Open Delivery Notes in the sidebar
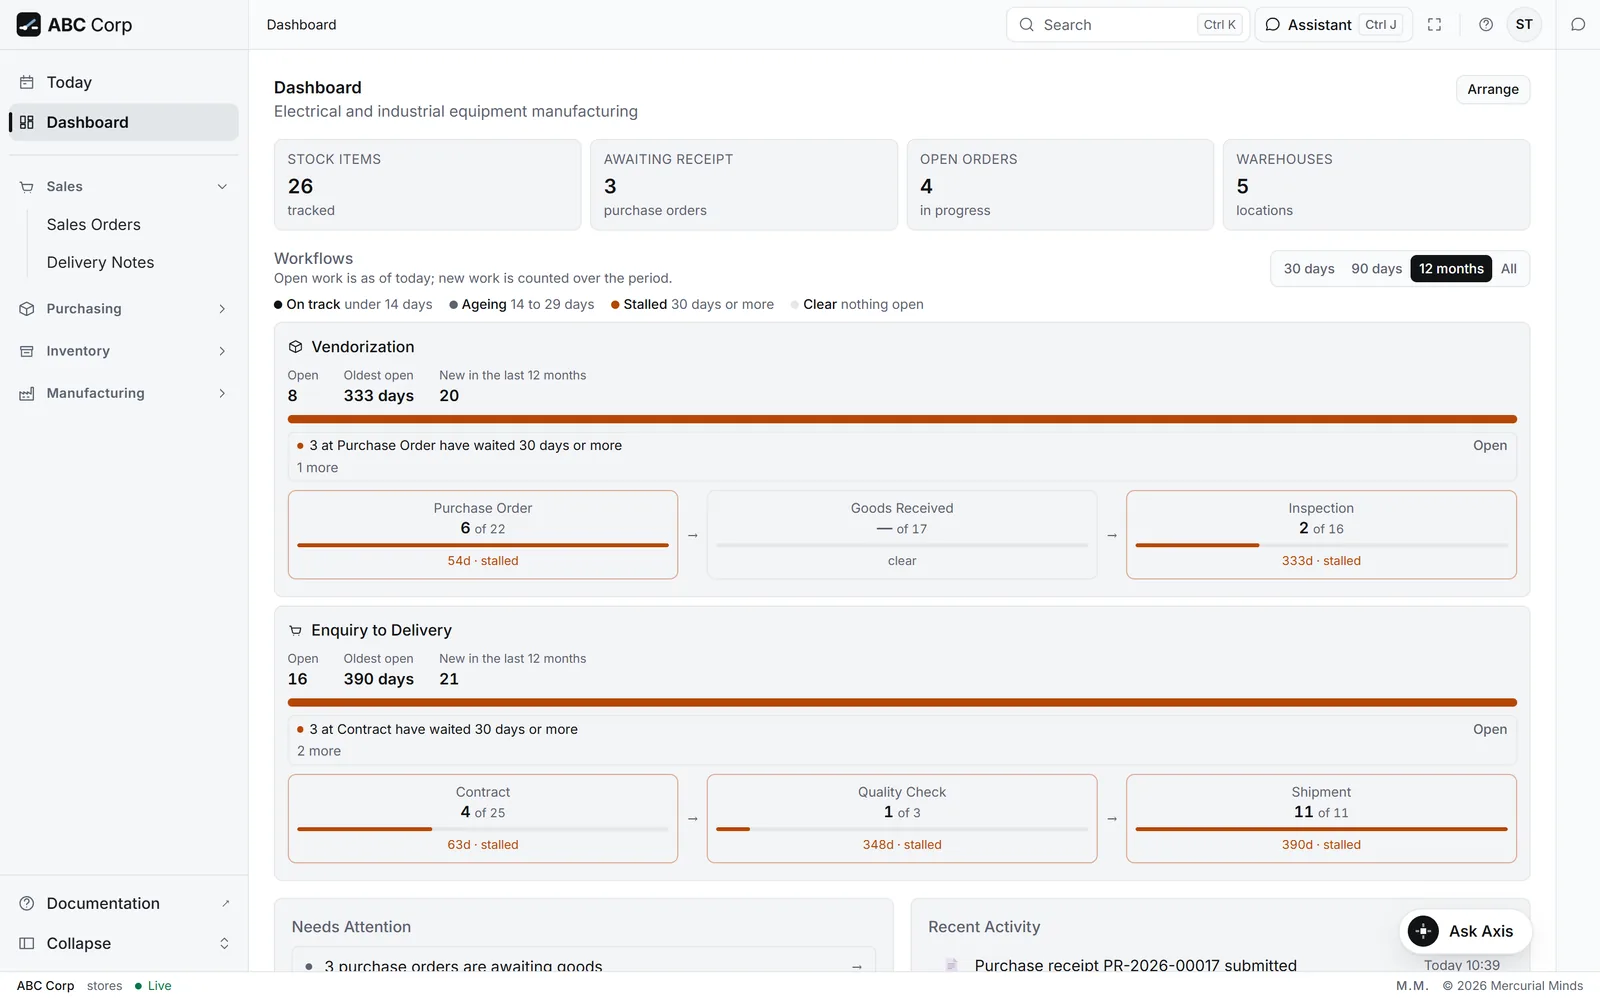This screenshot has height=1000, width=1600. (x=100, y=263)
